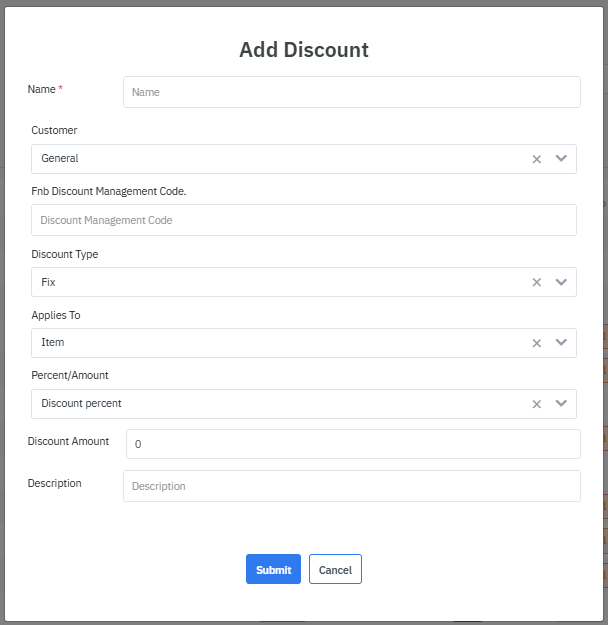Image resolution: width=608 pixels, height=625 pixels.
Task: Open the Discount Type dropdown arrow
Action: 561,283
